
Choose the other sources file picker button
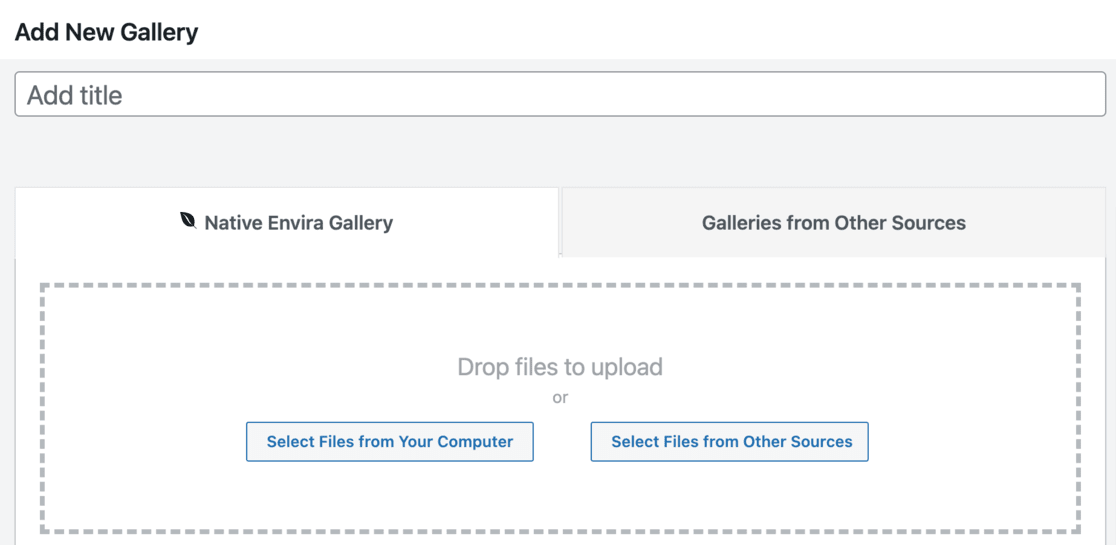pos(729,441)
